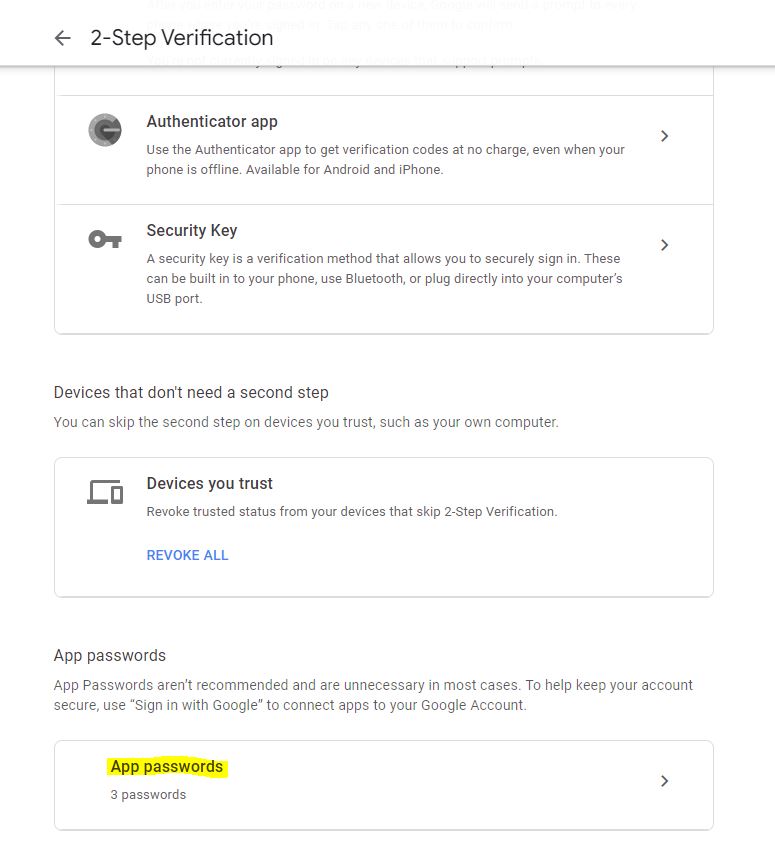Click the Authenticator app description text
The image size is (775, 850).
click(x=385, y=159)
